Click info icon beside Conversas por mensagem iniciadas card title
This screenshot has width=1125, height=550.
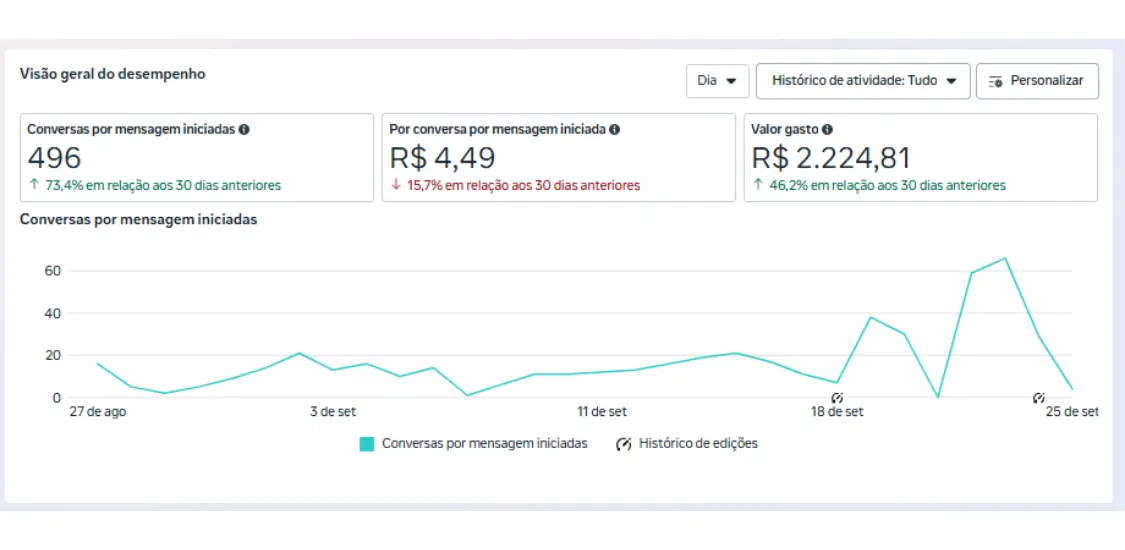pyautogui.click(x=244, y=130)
